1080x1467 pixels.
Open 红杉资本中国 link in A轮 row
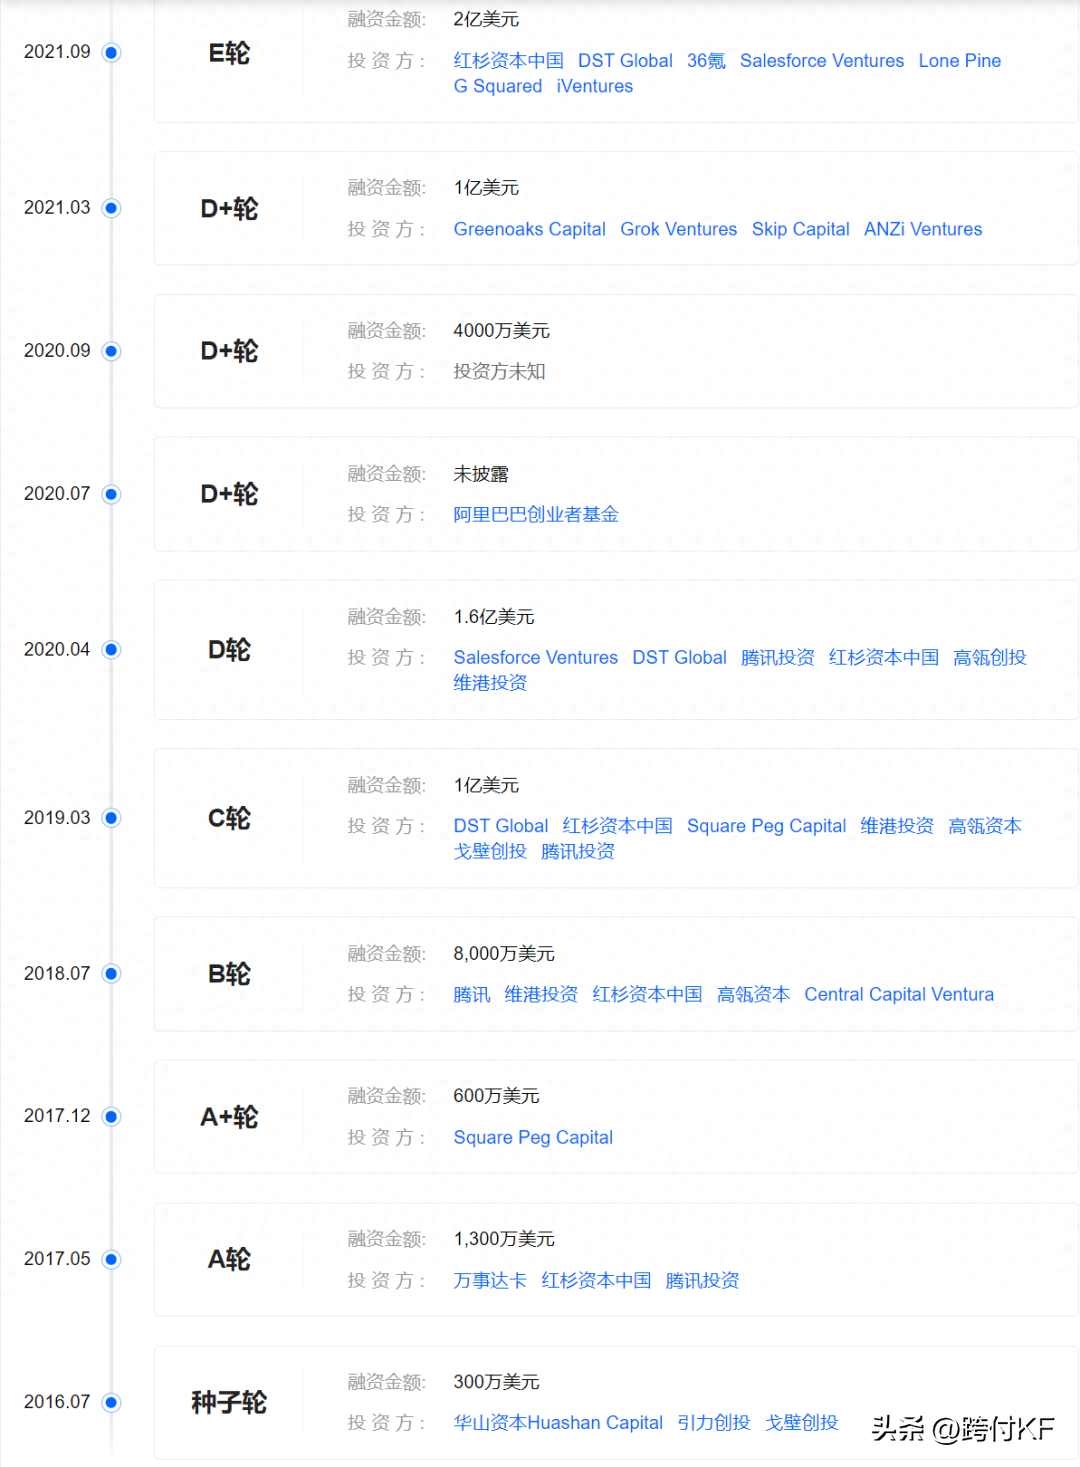coord(596,1281)
